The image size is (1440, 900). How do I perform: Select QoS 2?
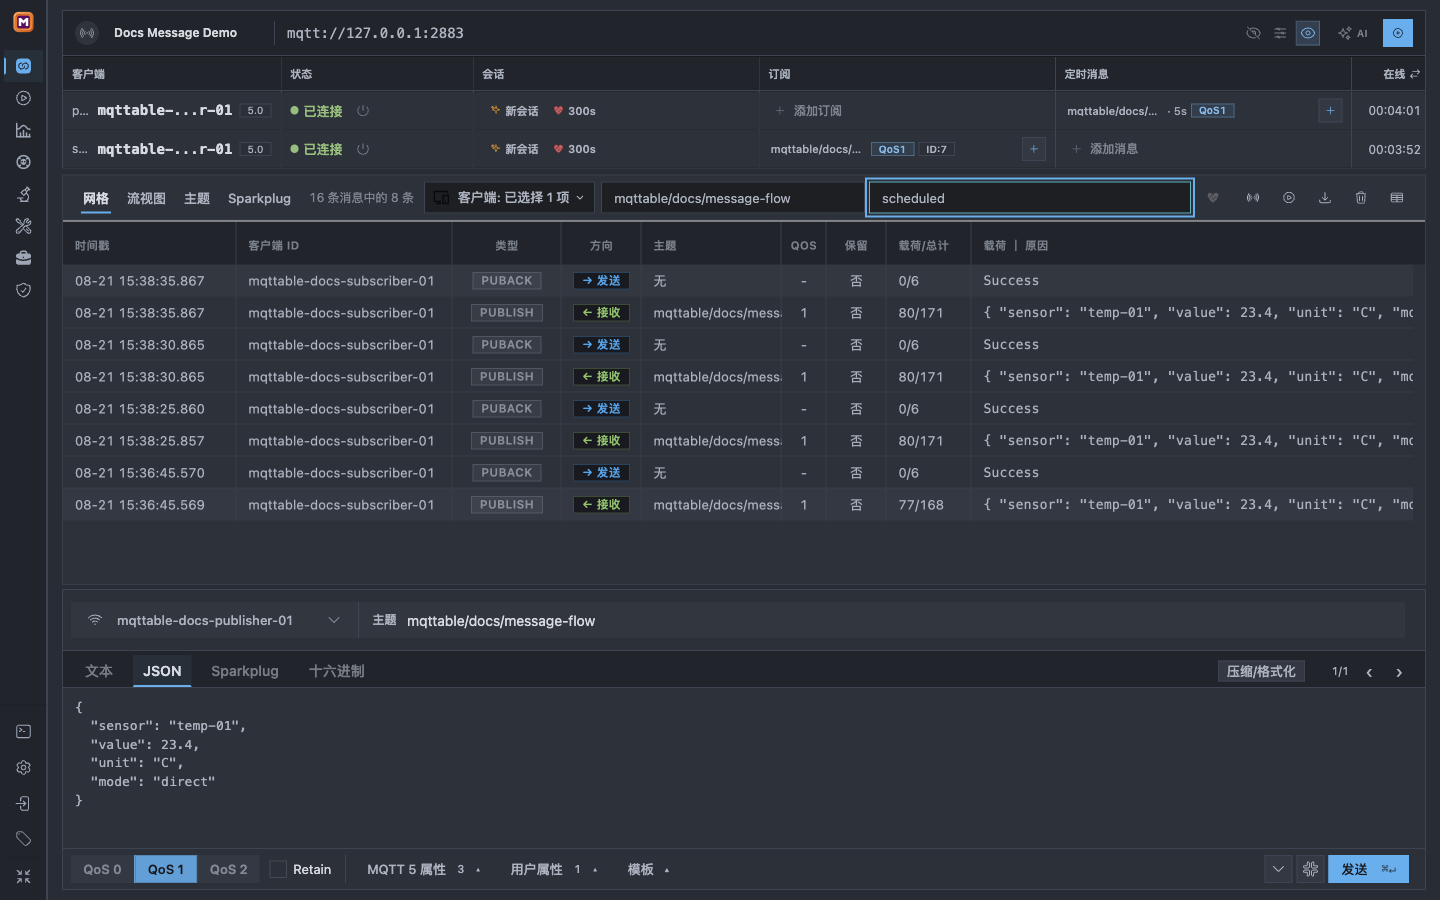tap(228, 869)
